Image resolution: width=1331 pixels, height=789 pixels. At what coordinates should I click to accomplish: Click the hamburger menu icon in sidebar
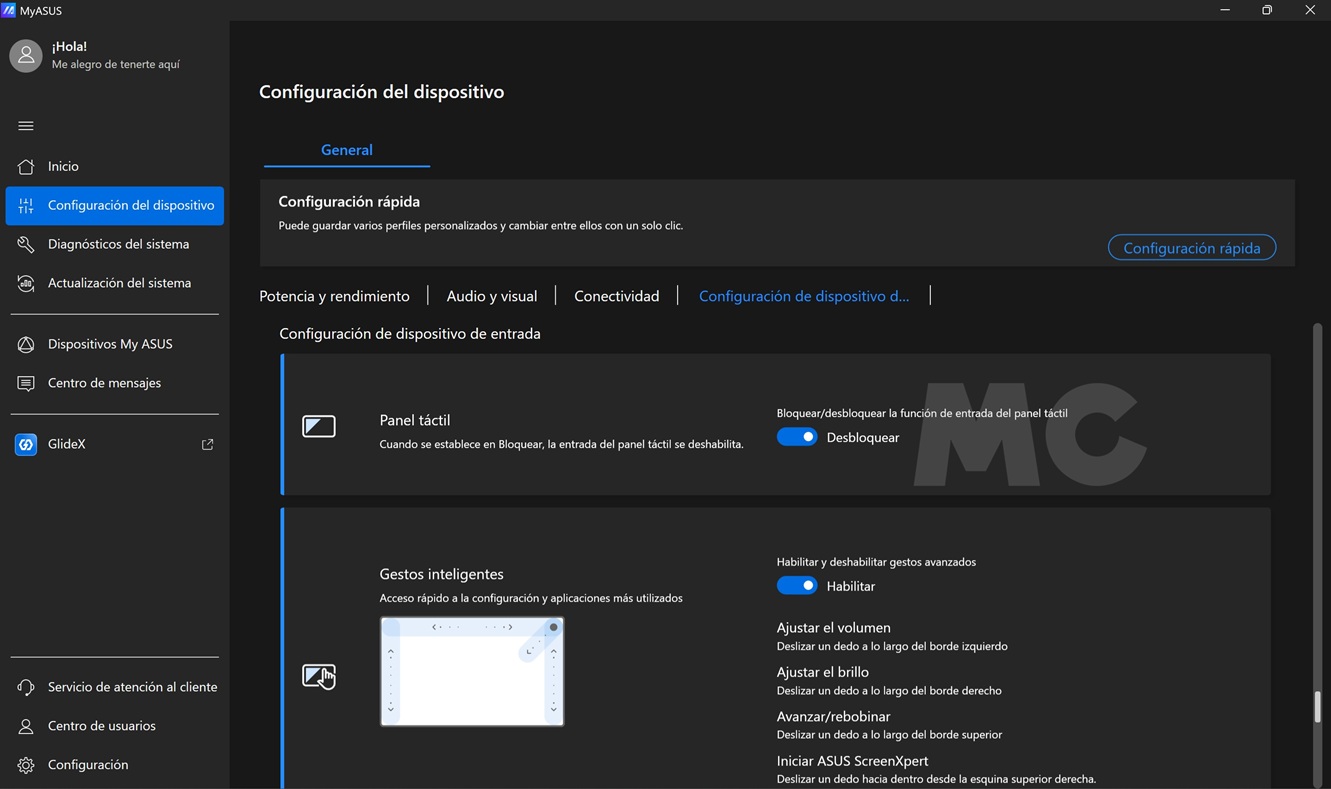(x=26, y=126)
